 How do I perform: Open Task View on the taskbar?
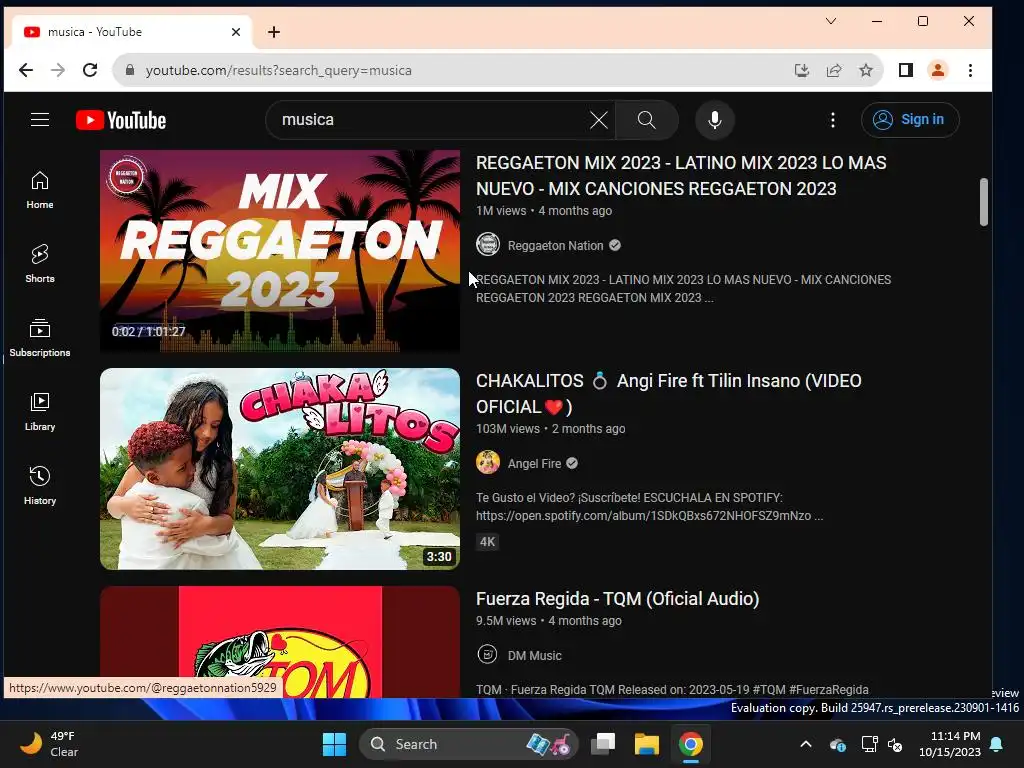coord(603,744)
